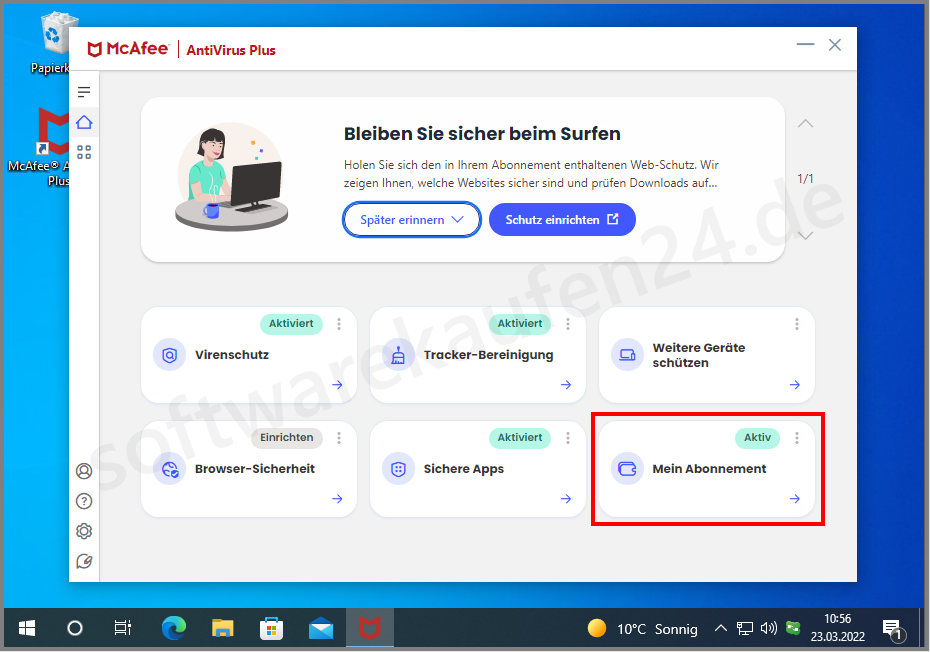This screenshot has width=930, height=652.
Task: Open Weitere Geräte schützen via its arrow link
Action: coord(793,385)
